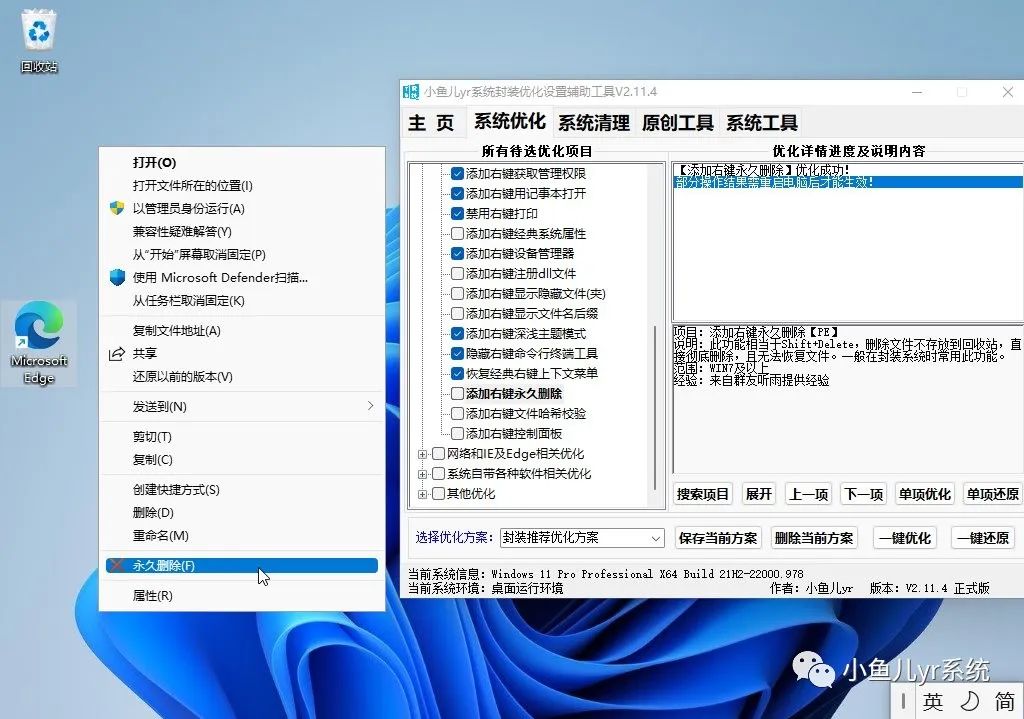Image resolution: width=1024 pixels, height=719 pixels.
Task: Check 添加右键注册dll文件
Action: coord(457,274)
